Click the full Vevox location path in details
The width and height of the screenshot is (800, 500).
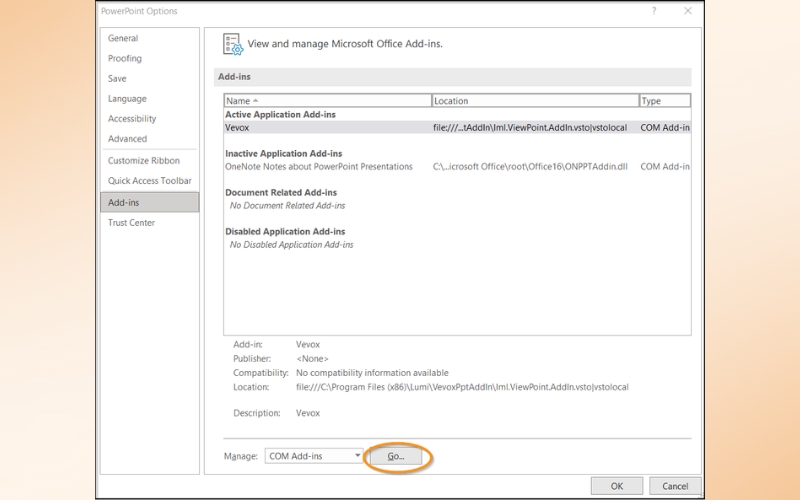pos(462,387)
